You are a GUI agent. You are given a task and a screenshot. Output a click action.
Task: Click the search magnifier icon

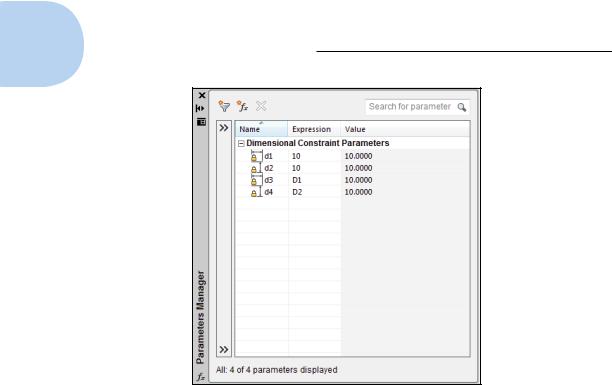[x=462, y=107]
